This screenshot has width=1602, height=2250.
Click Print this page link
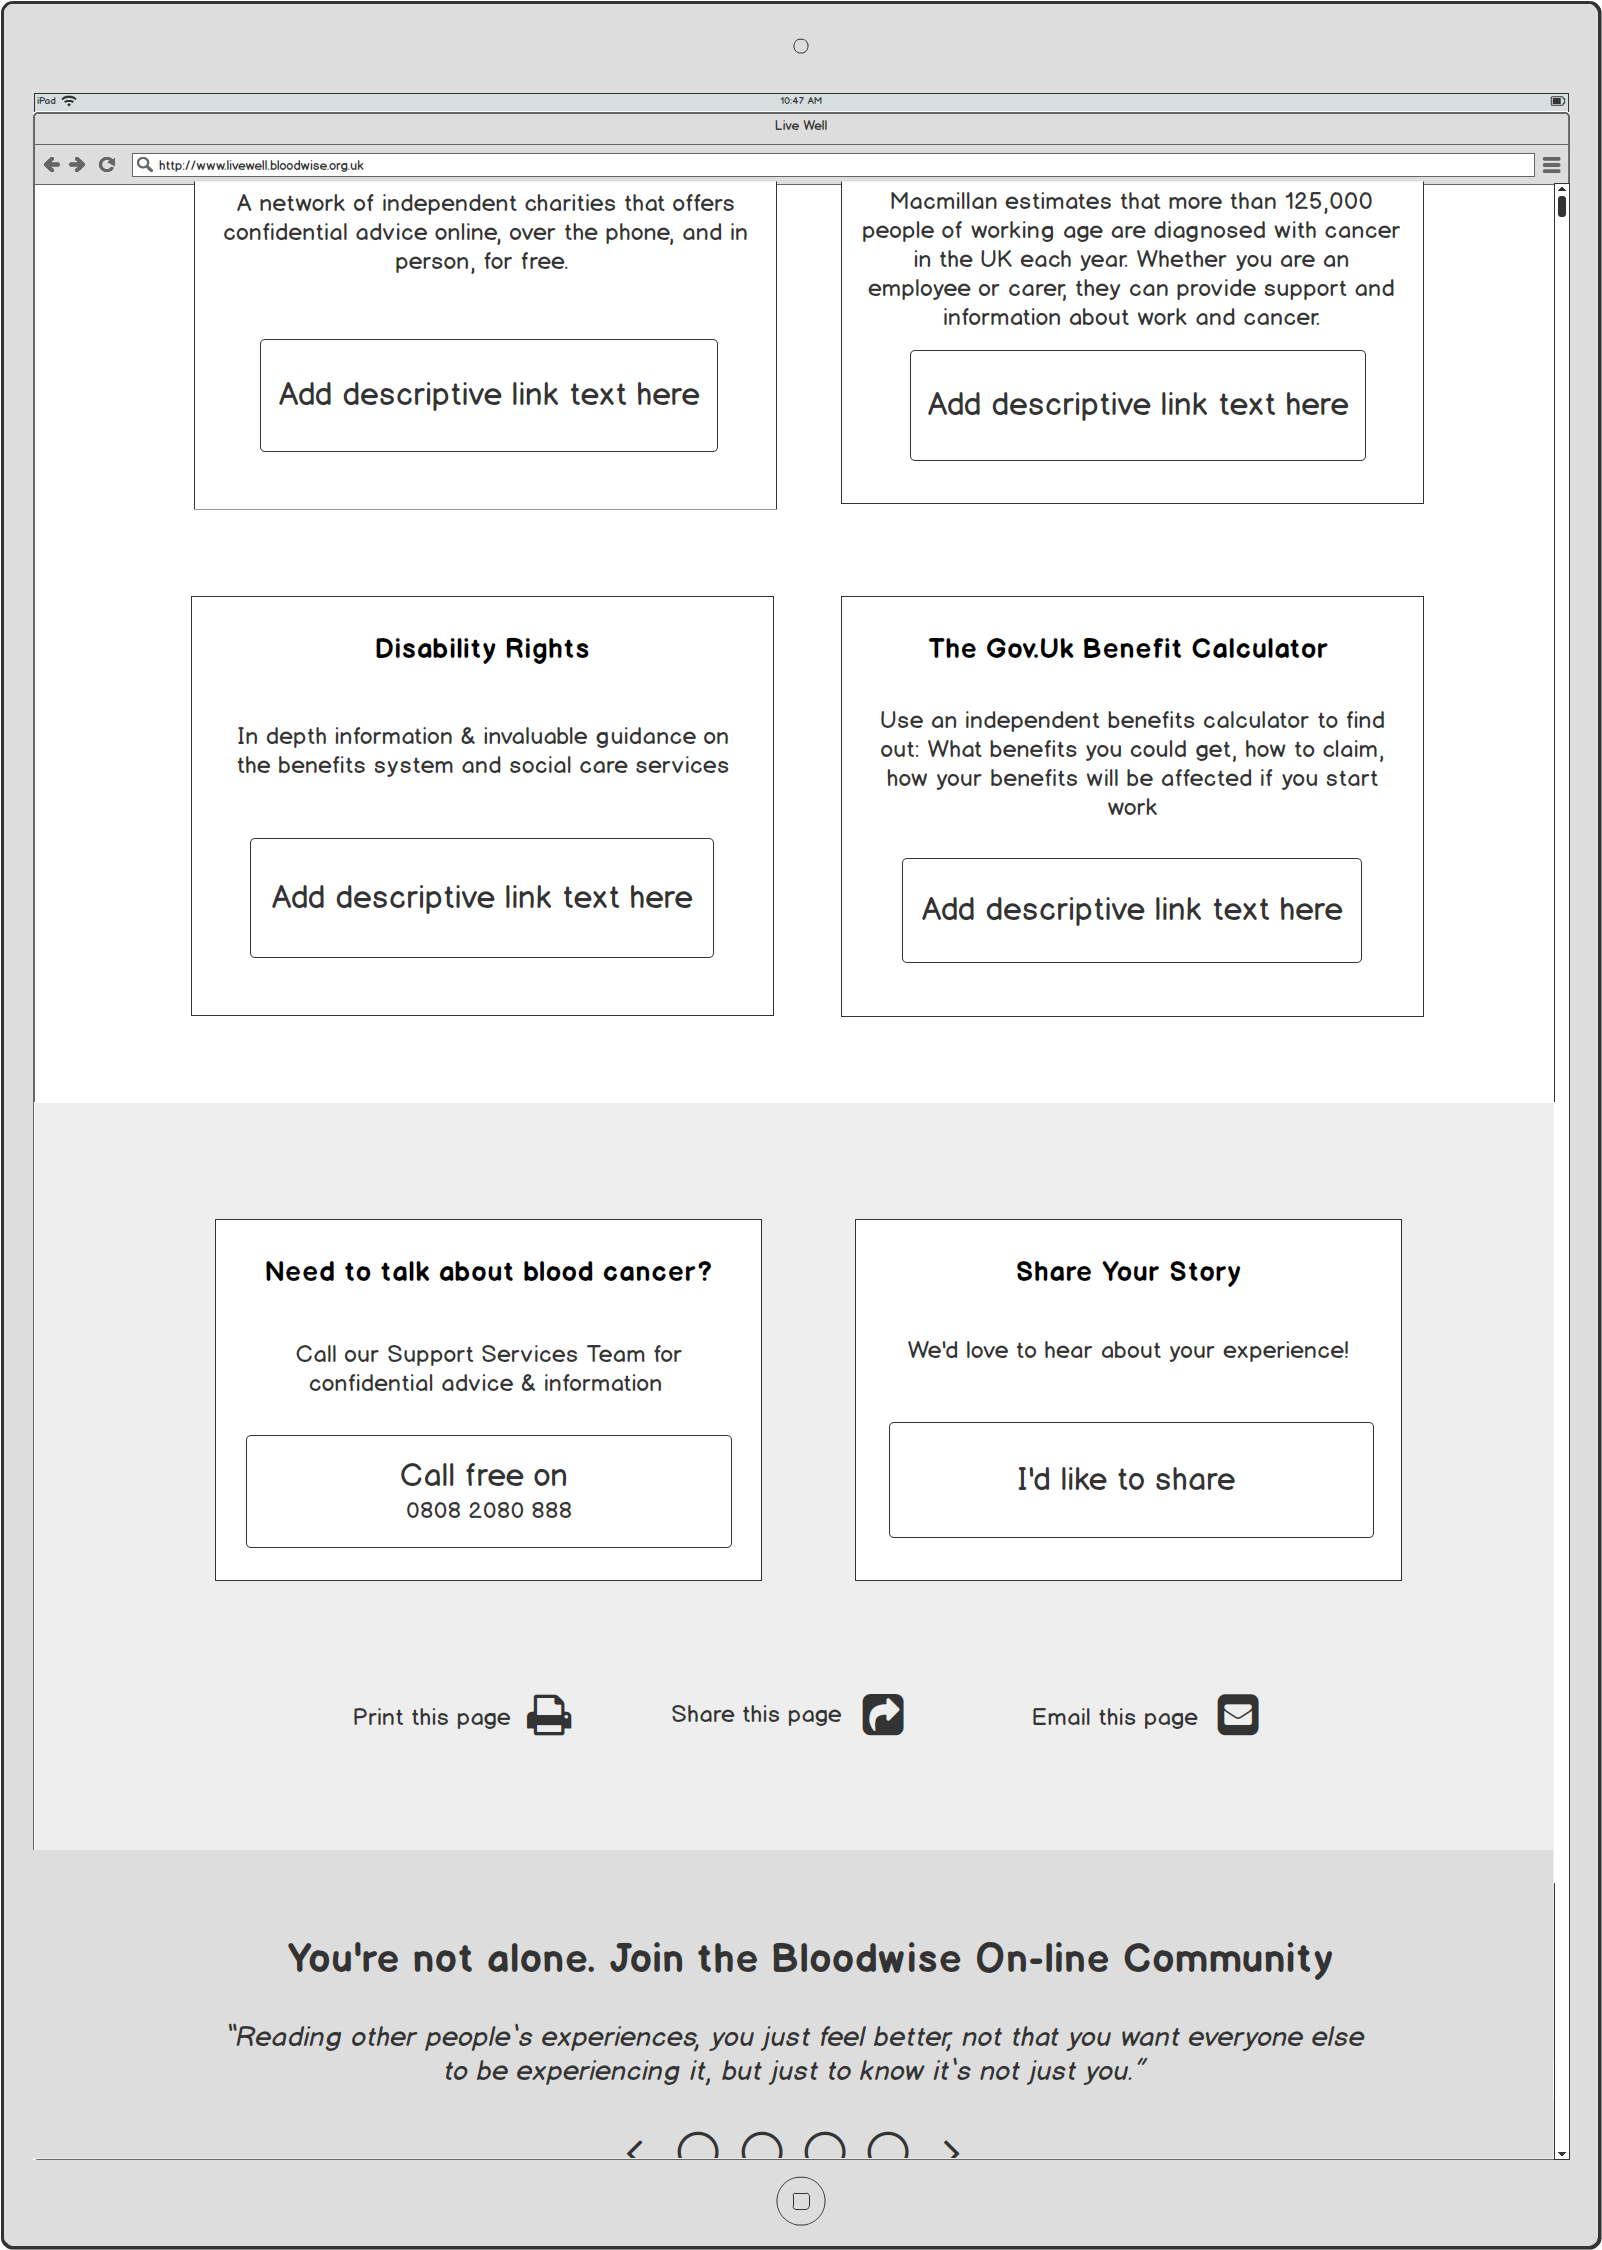point(431,1717)
